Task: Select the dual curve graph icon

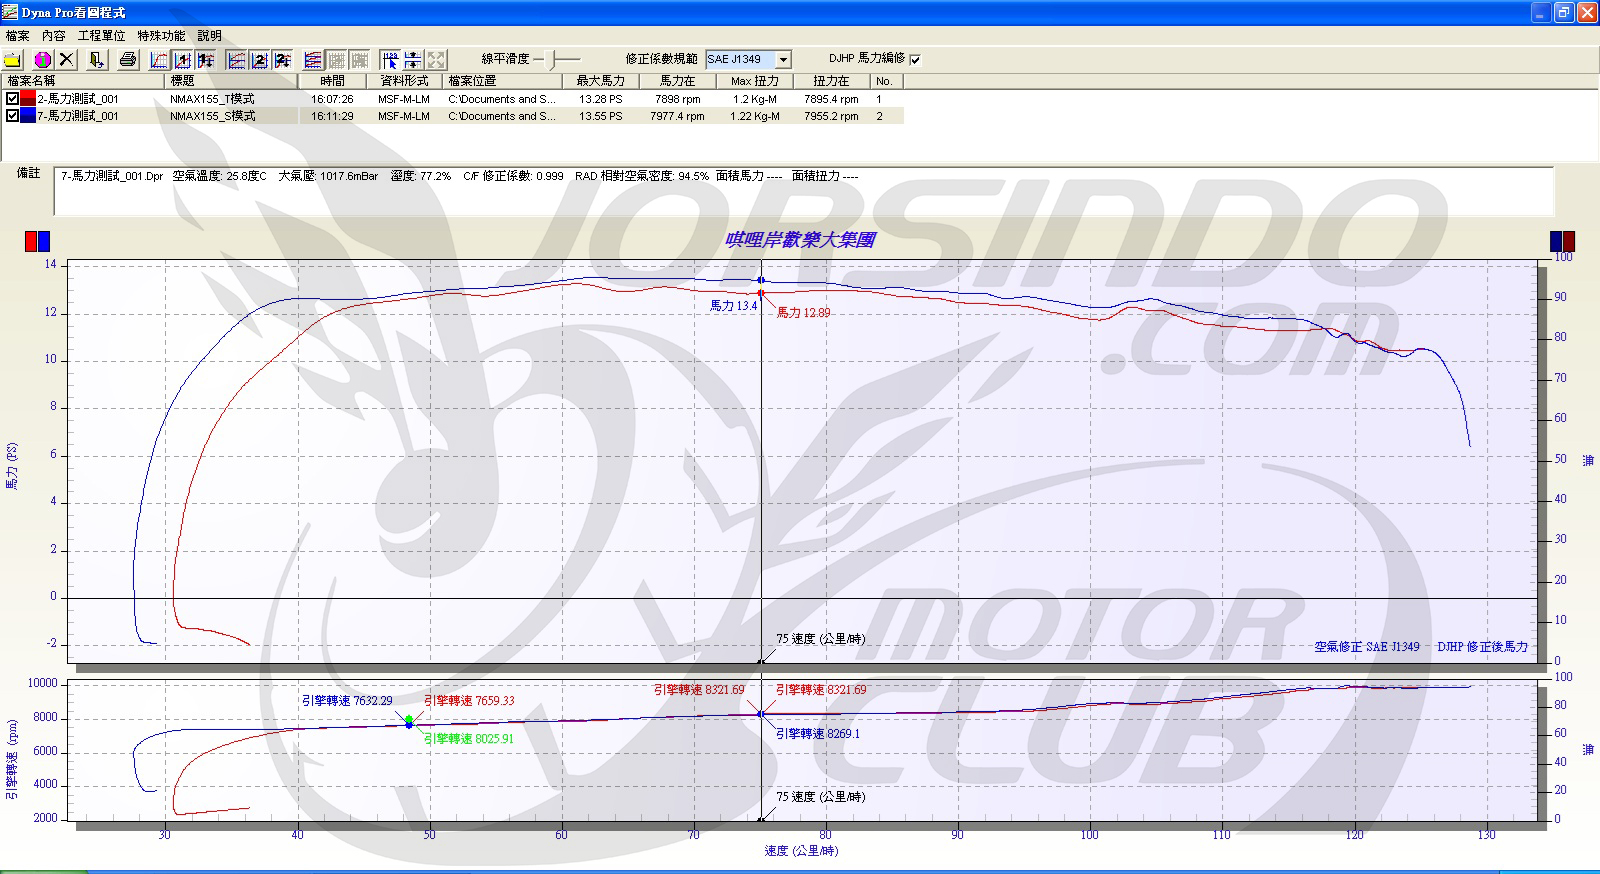Action: pyautogui.click(x=236, y=60)
